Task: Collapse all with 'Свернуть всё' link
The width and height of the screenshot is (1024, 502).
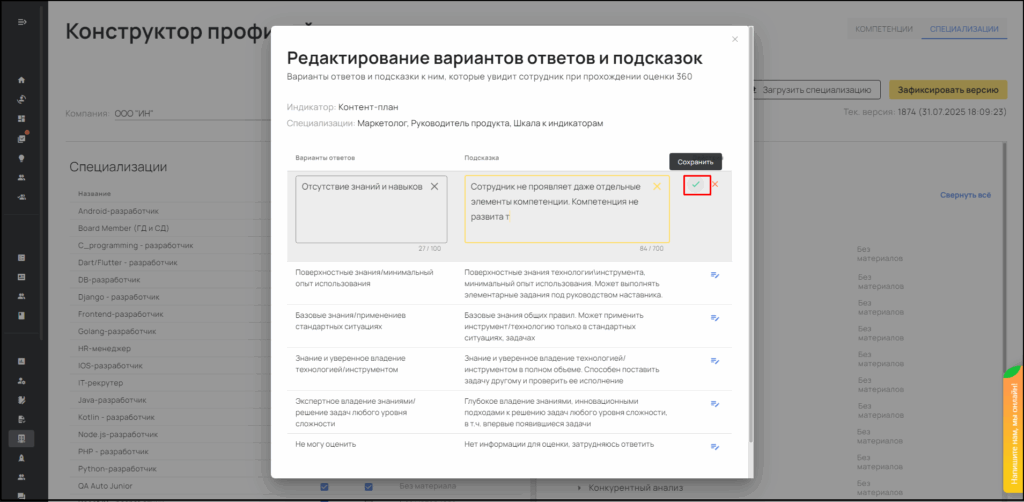Action: 965,195
